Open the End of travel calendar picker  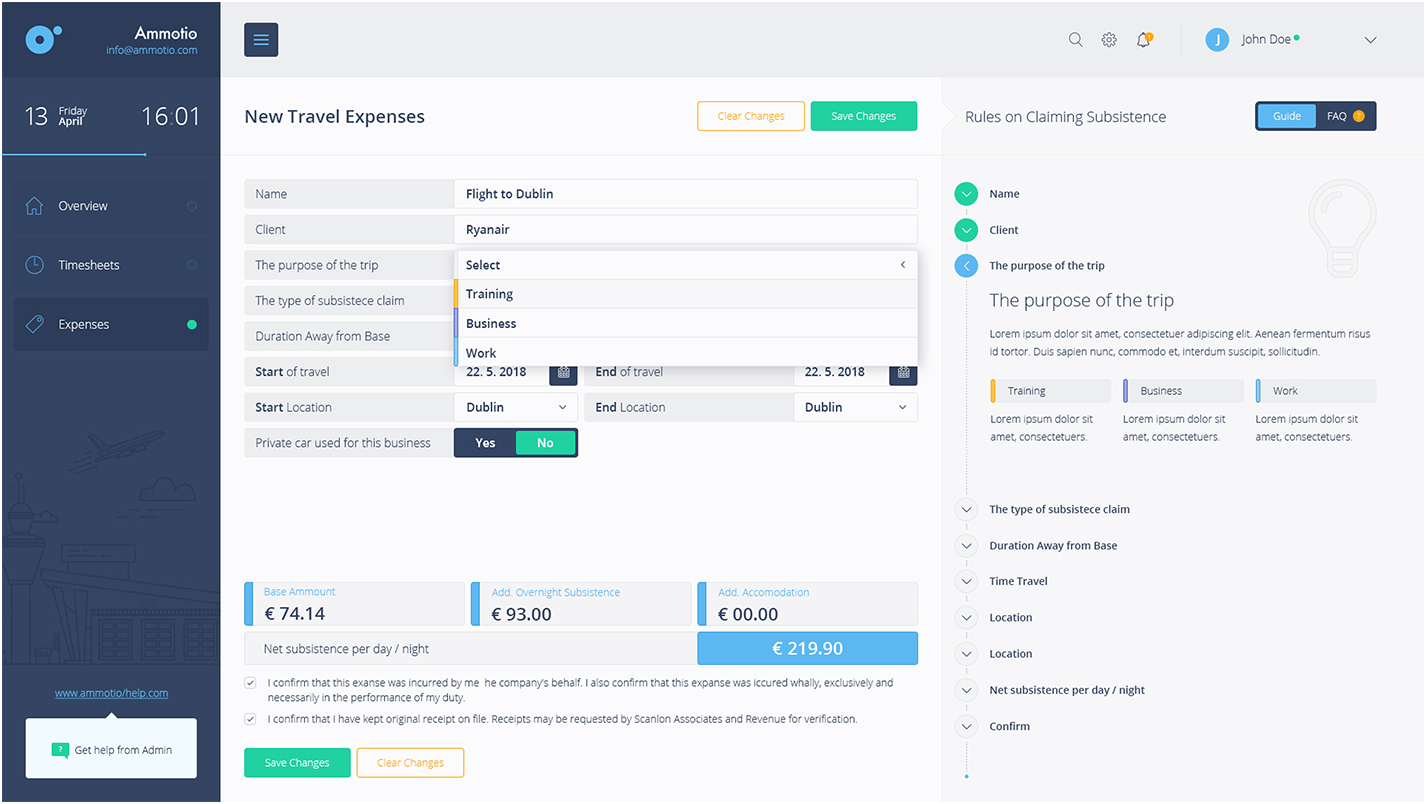pyautogui.click(x=903, y=372)
